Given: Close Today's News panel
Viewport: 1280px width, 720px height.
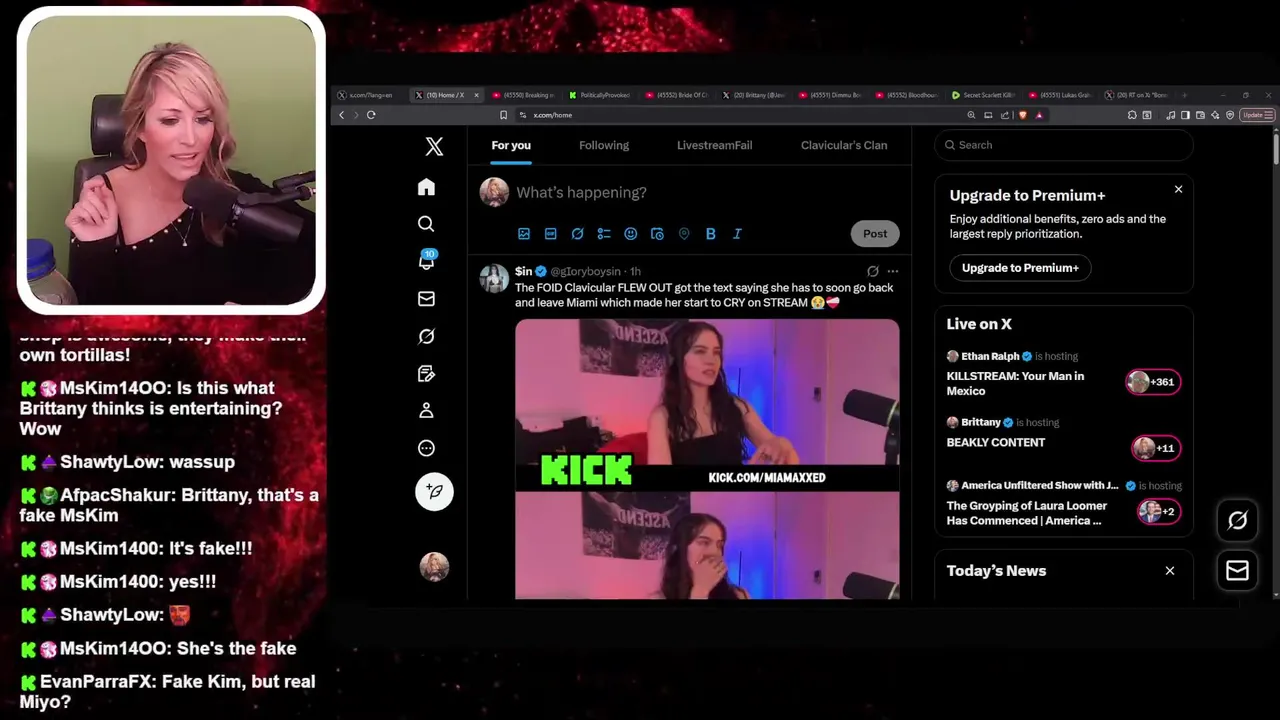Looking at the screenshot, I should (1170, 571).
